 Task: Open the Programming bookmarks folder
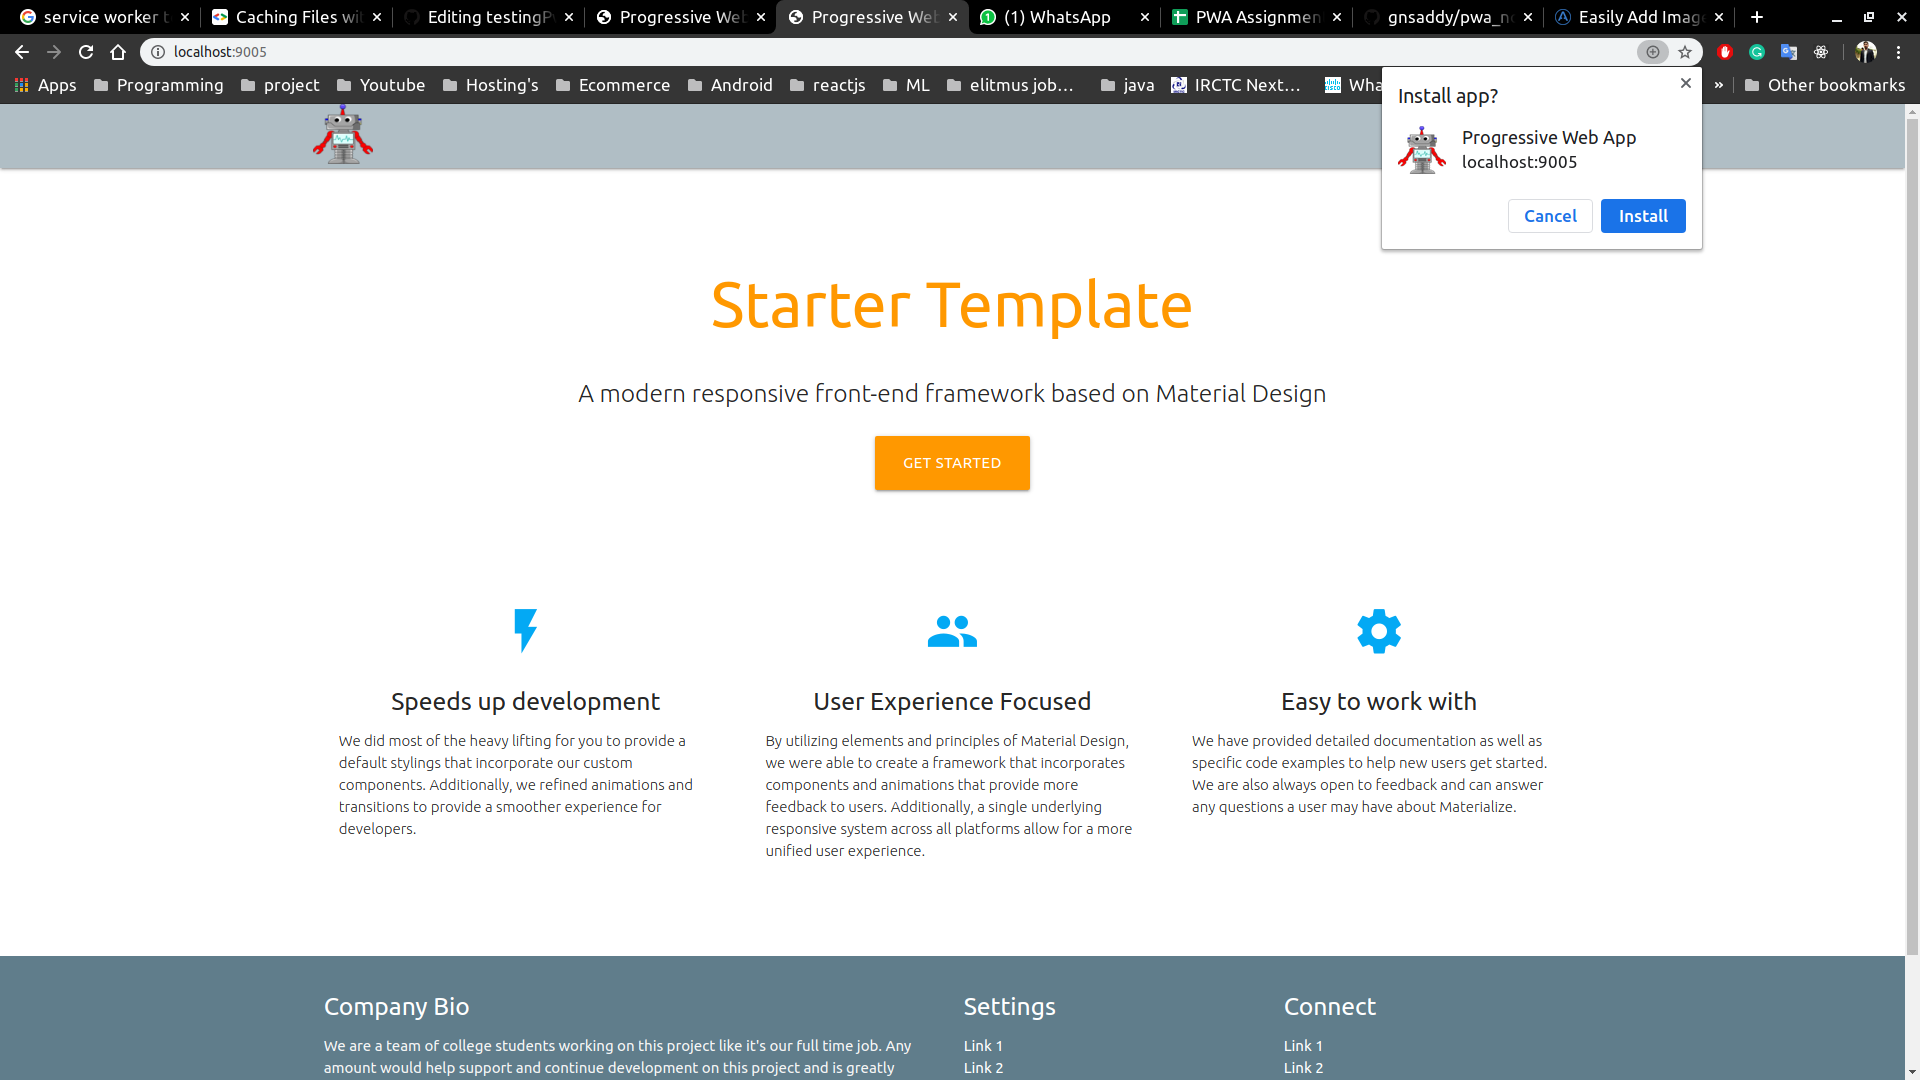point(158,85)
